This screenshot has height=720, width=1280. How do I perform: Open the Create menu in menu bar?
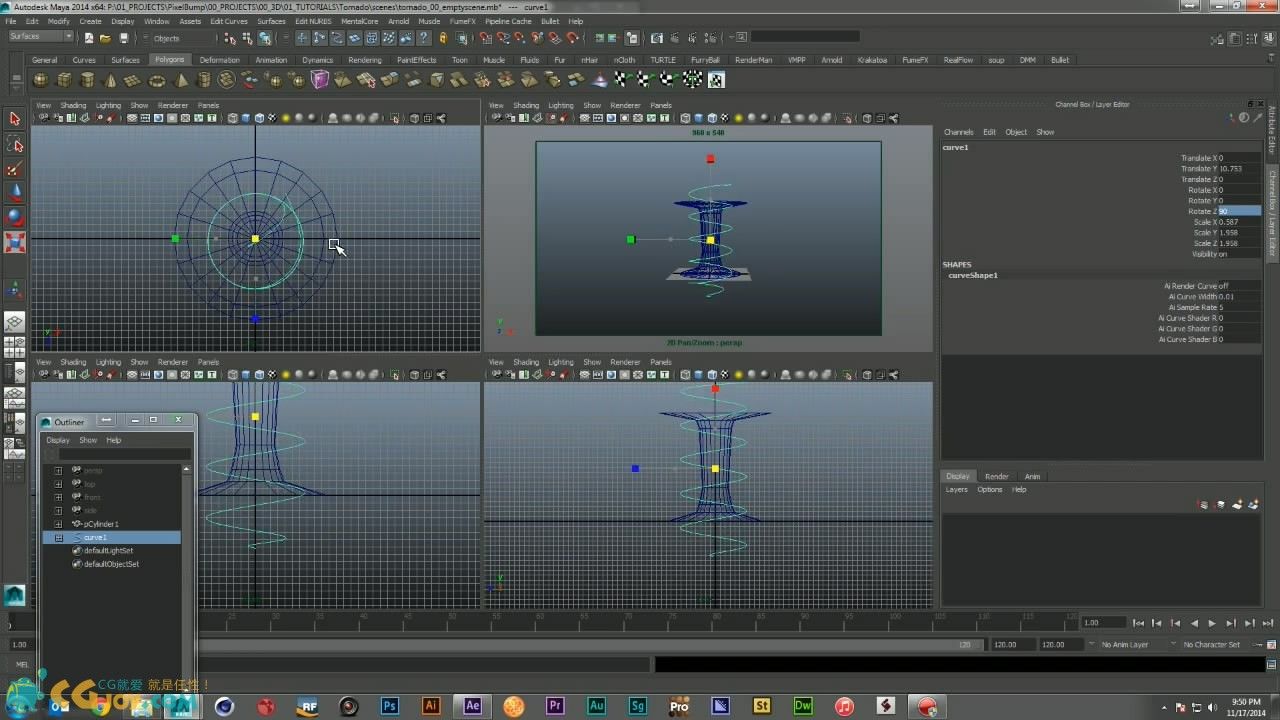pyautogui.click(x=90, y=21)
